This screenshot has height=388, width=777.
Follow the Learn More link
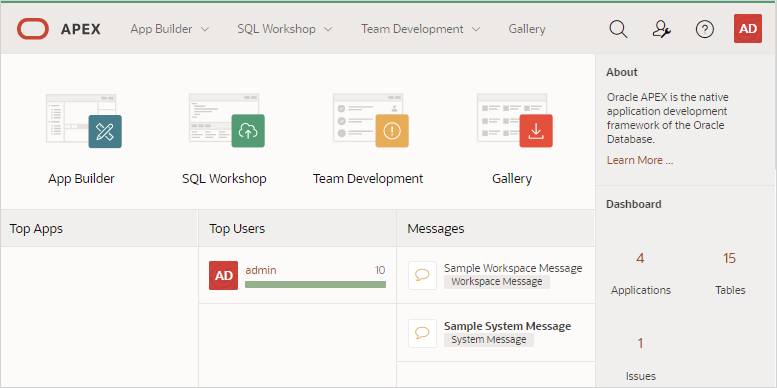tap(640, 160)
